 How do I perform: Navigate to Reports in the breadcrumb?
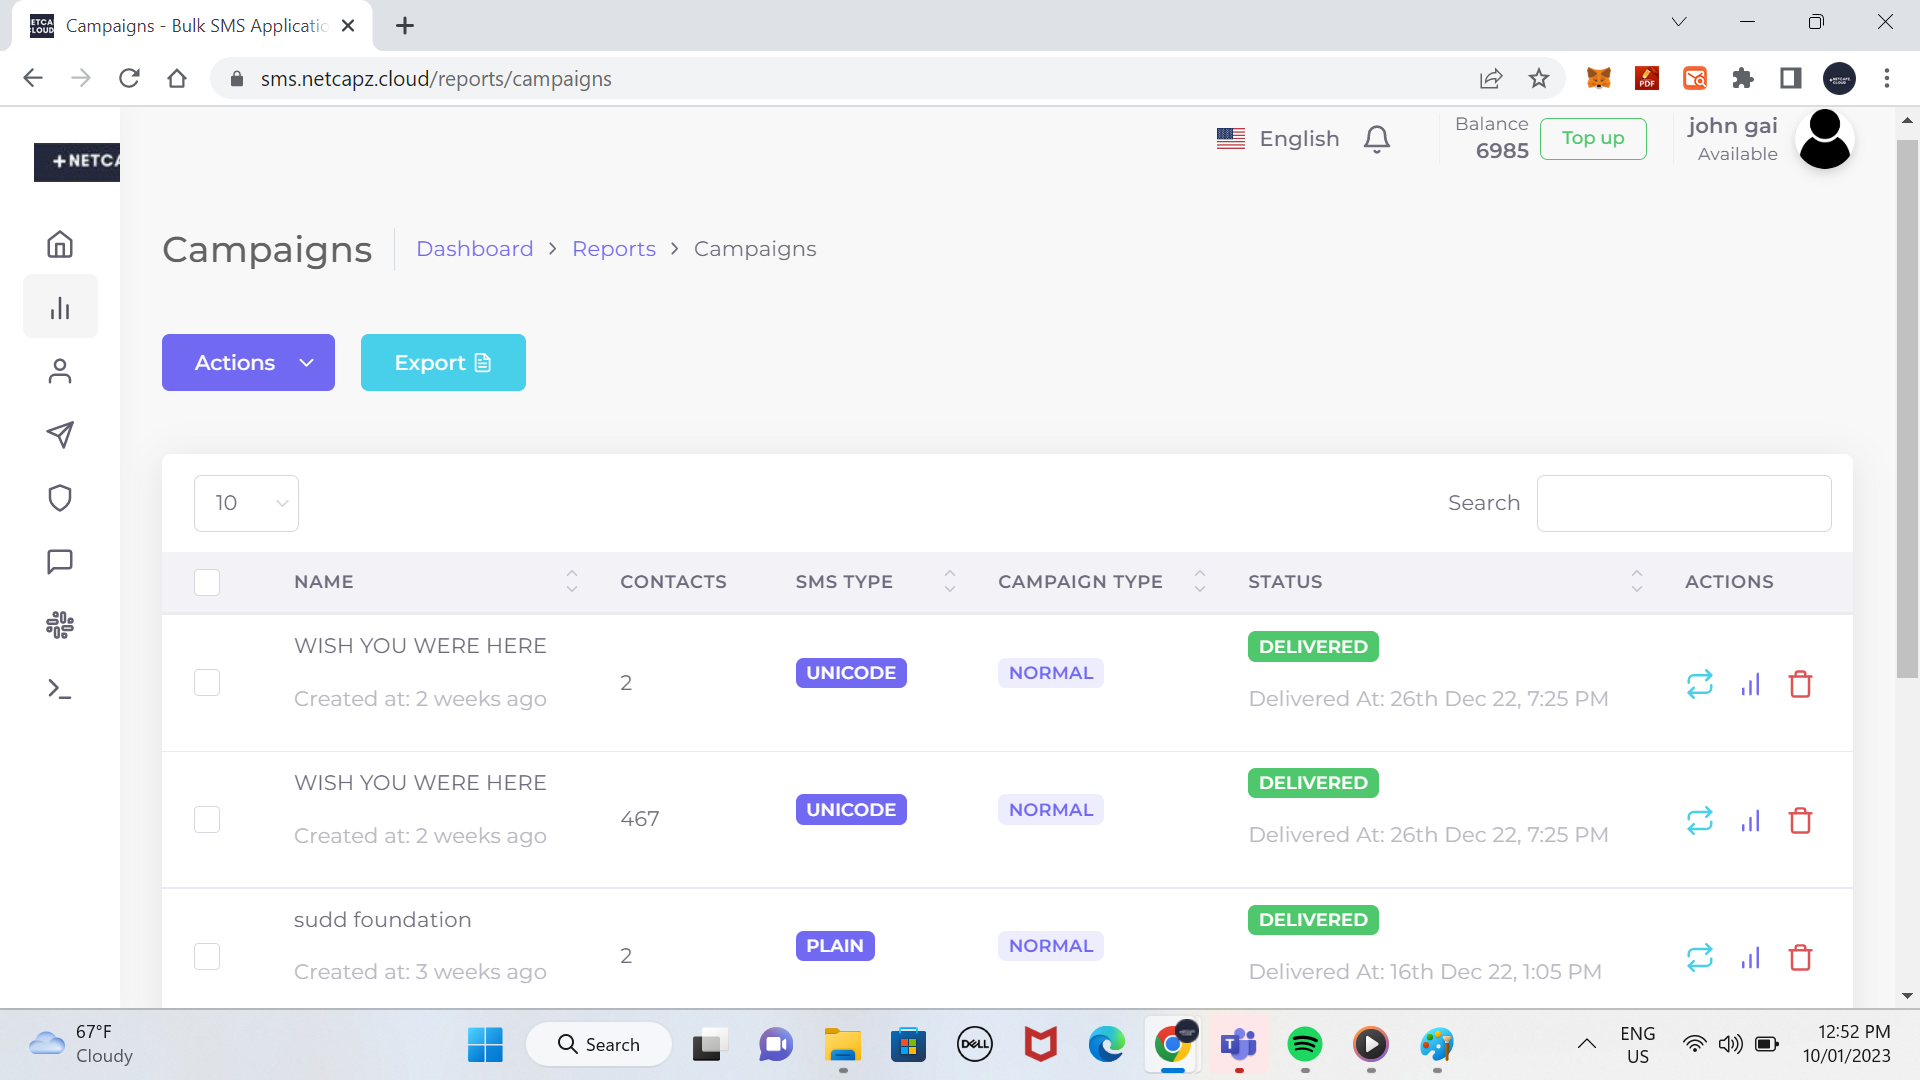point(614,248)
